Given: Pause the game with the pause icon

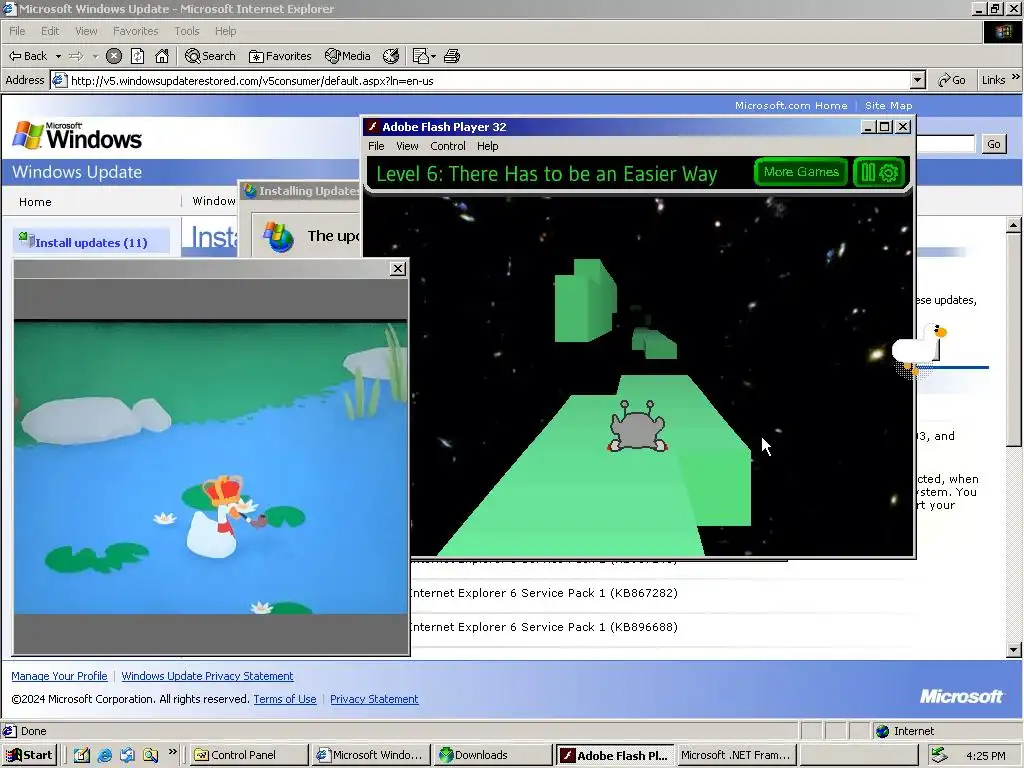Looking at the screenshot, I should (868, 172).
